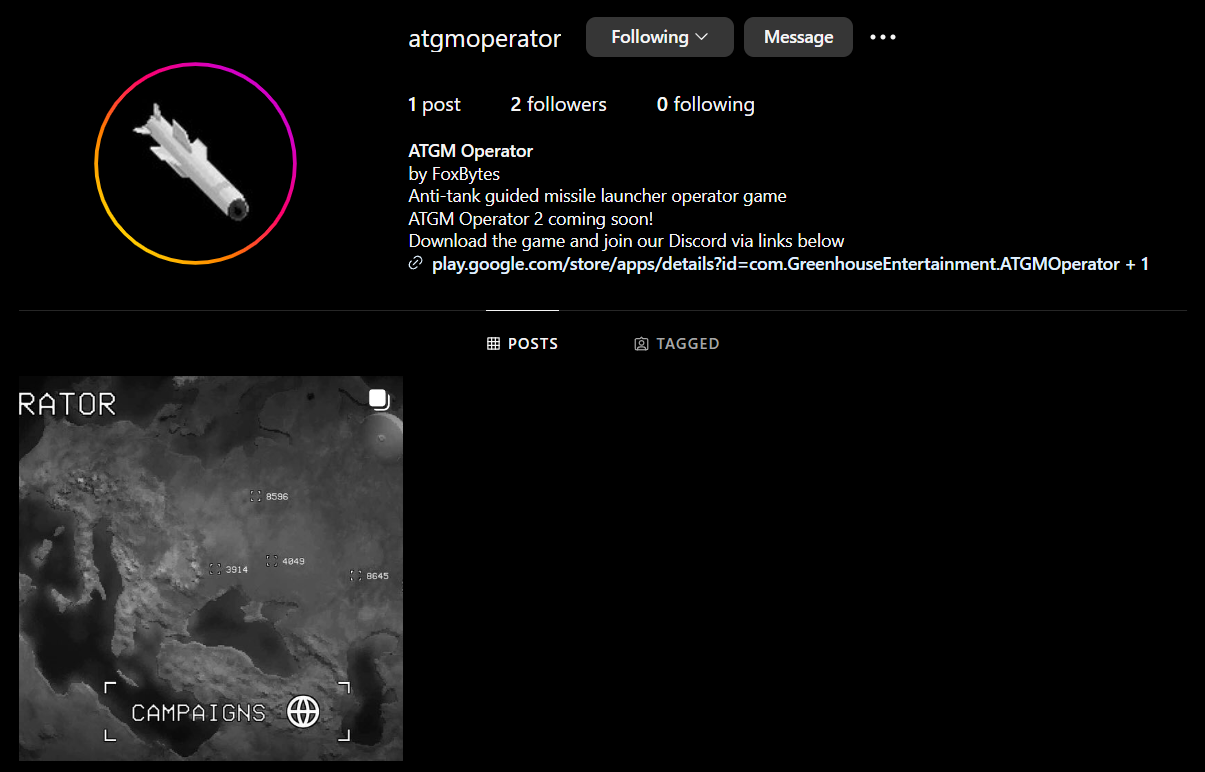Screen dimensions: 1205x772
Task: Click the globe icon next to CAMPAIGNS
Action: (303, 711)
